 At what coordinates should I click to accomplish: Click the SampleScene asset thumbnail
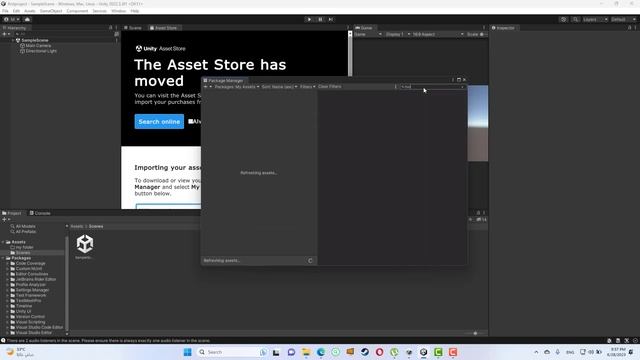pos(85,244)
